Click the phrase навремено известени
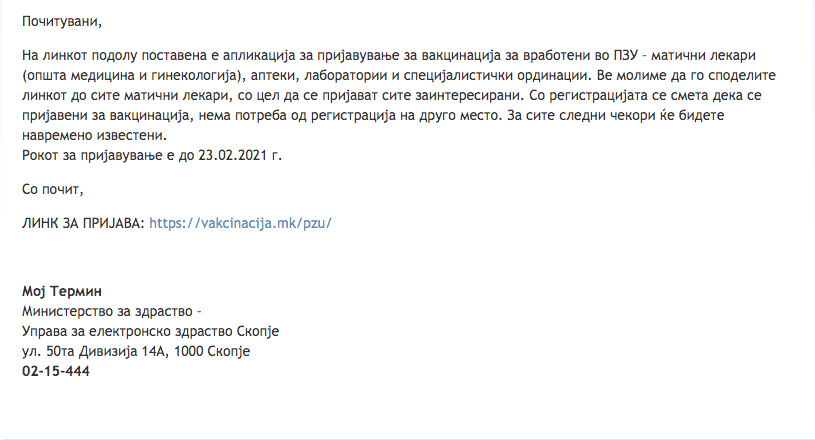 tap(94, 136)
